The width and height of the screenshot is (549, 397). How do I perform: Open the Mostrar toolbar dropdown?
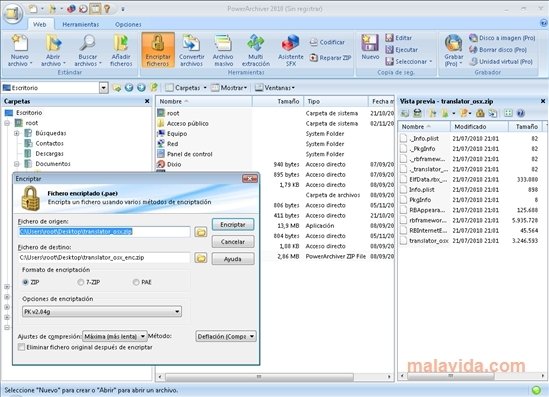[x=229, y=88]
